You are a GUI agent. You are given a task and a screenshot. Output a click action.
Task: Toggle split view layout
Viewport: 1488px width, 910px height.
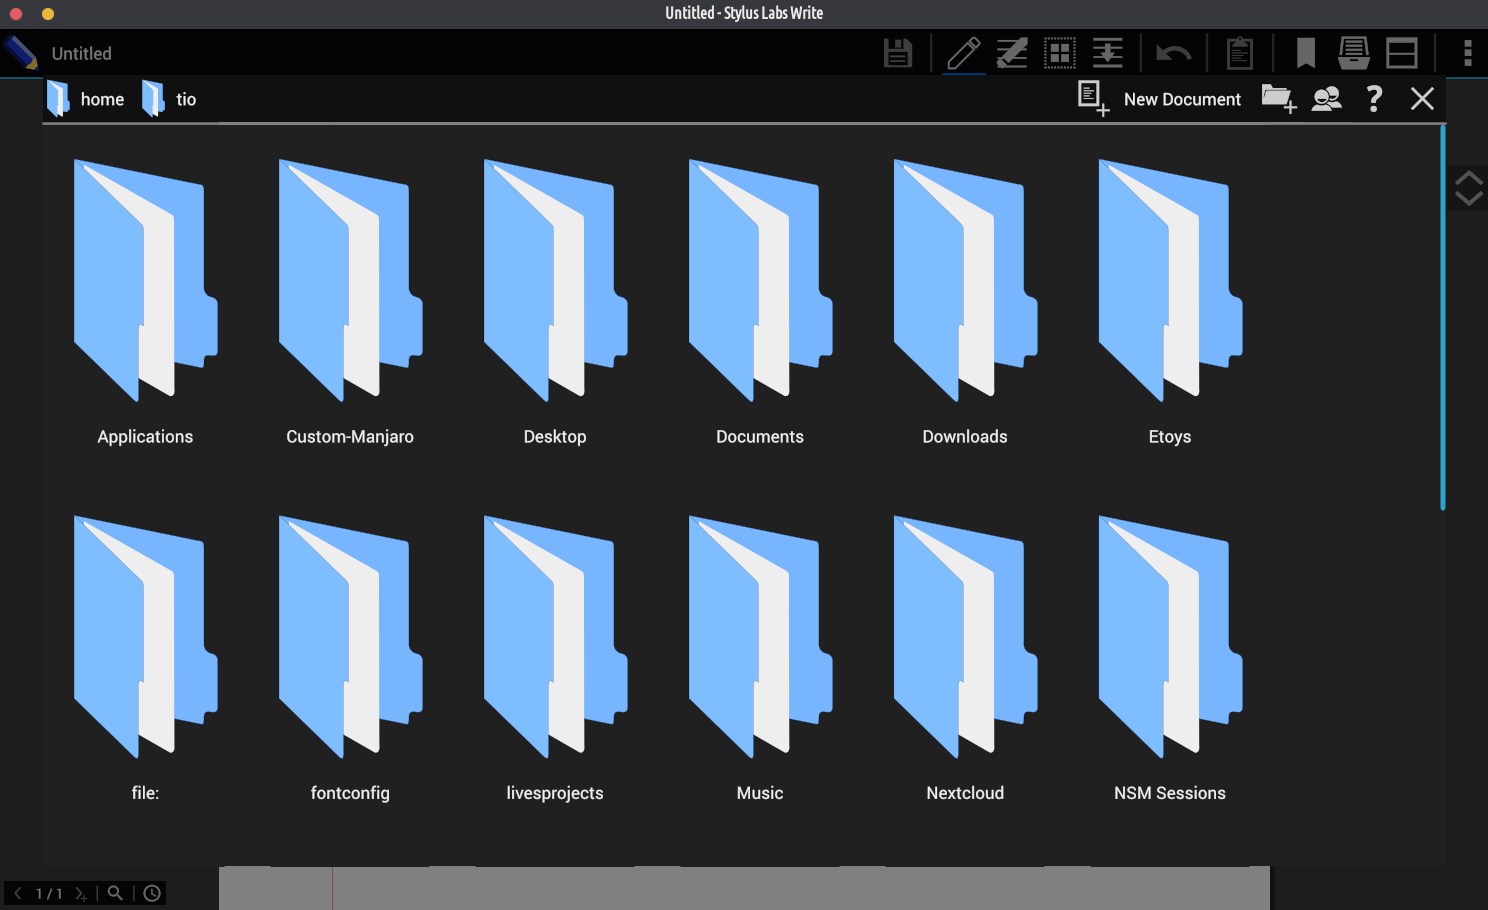pyautogui.click(x=1402, y=53)
